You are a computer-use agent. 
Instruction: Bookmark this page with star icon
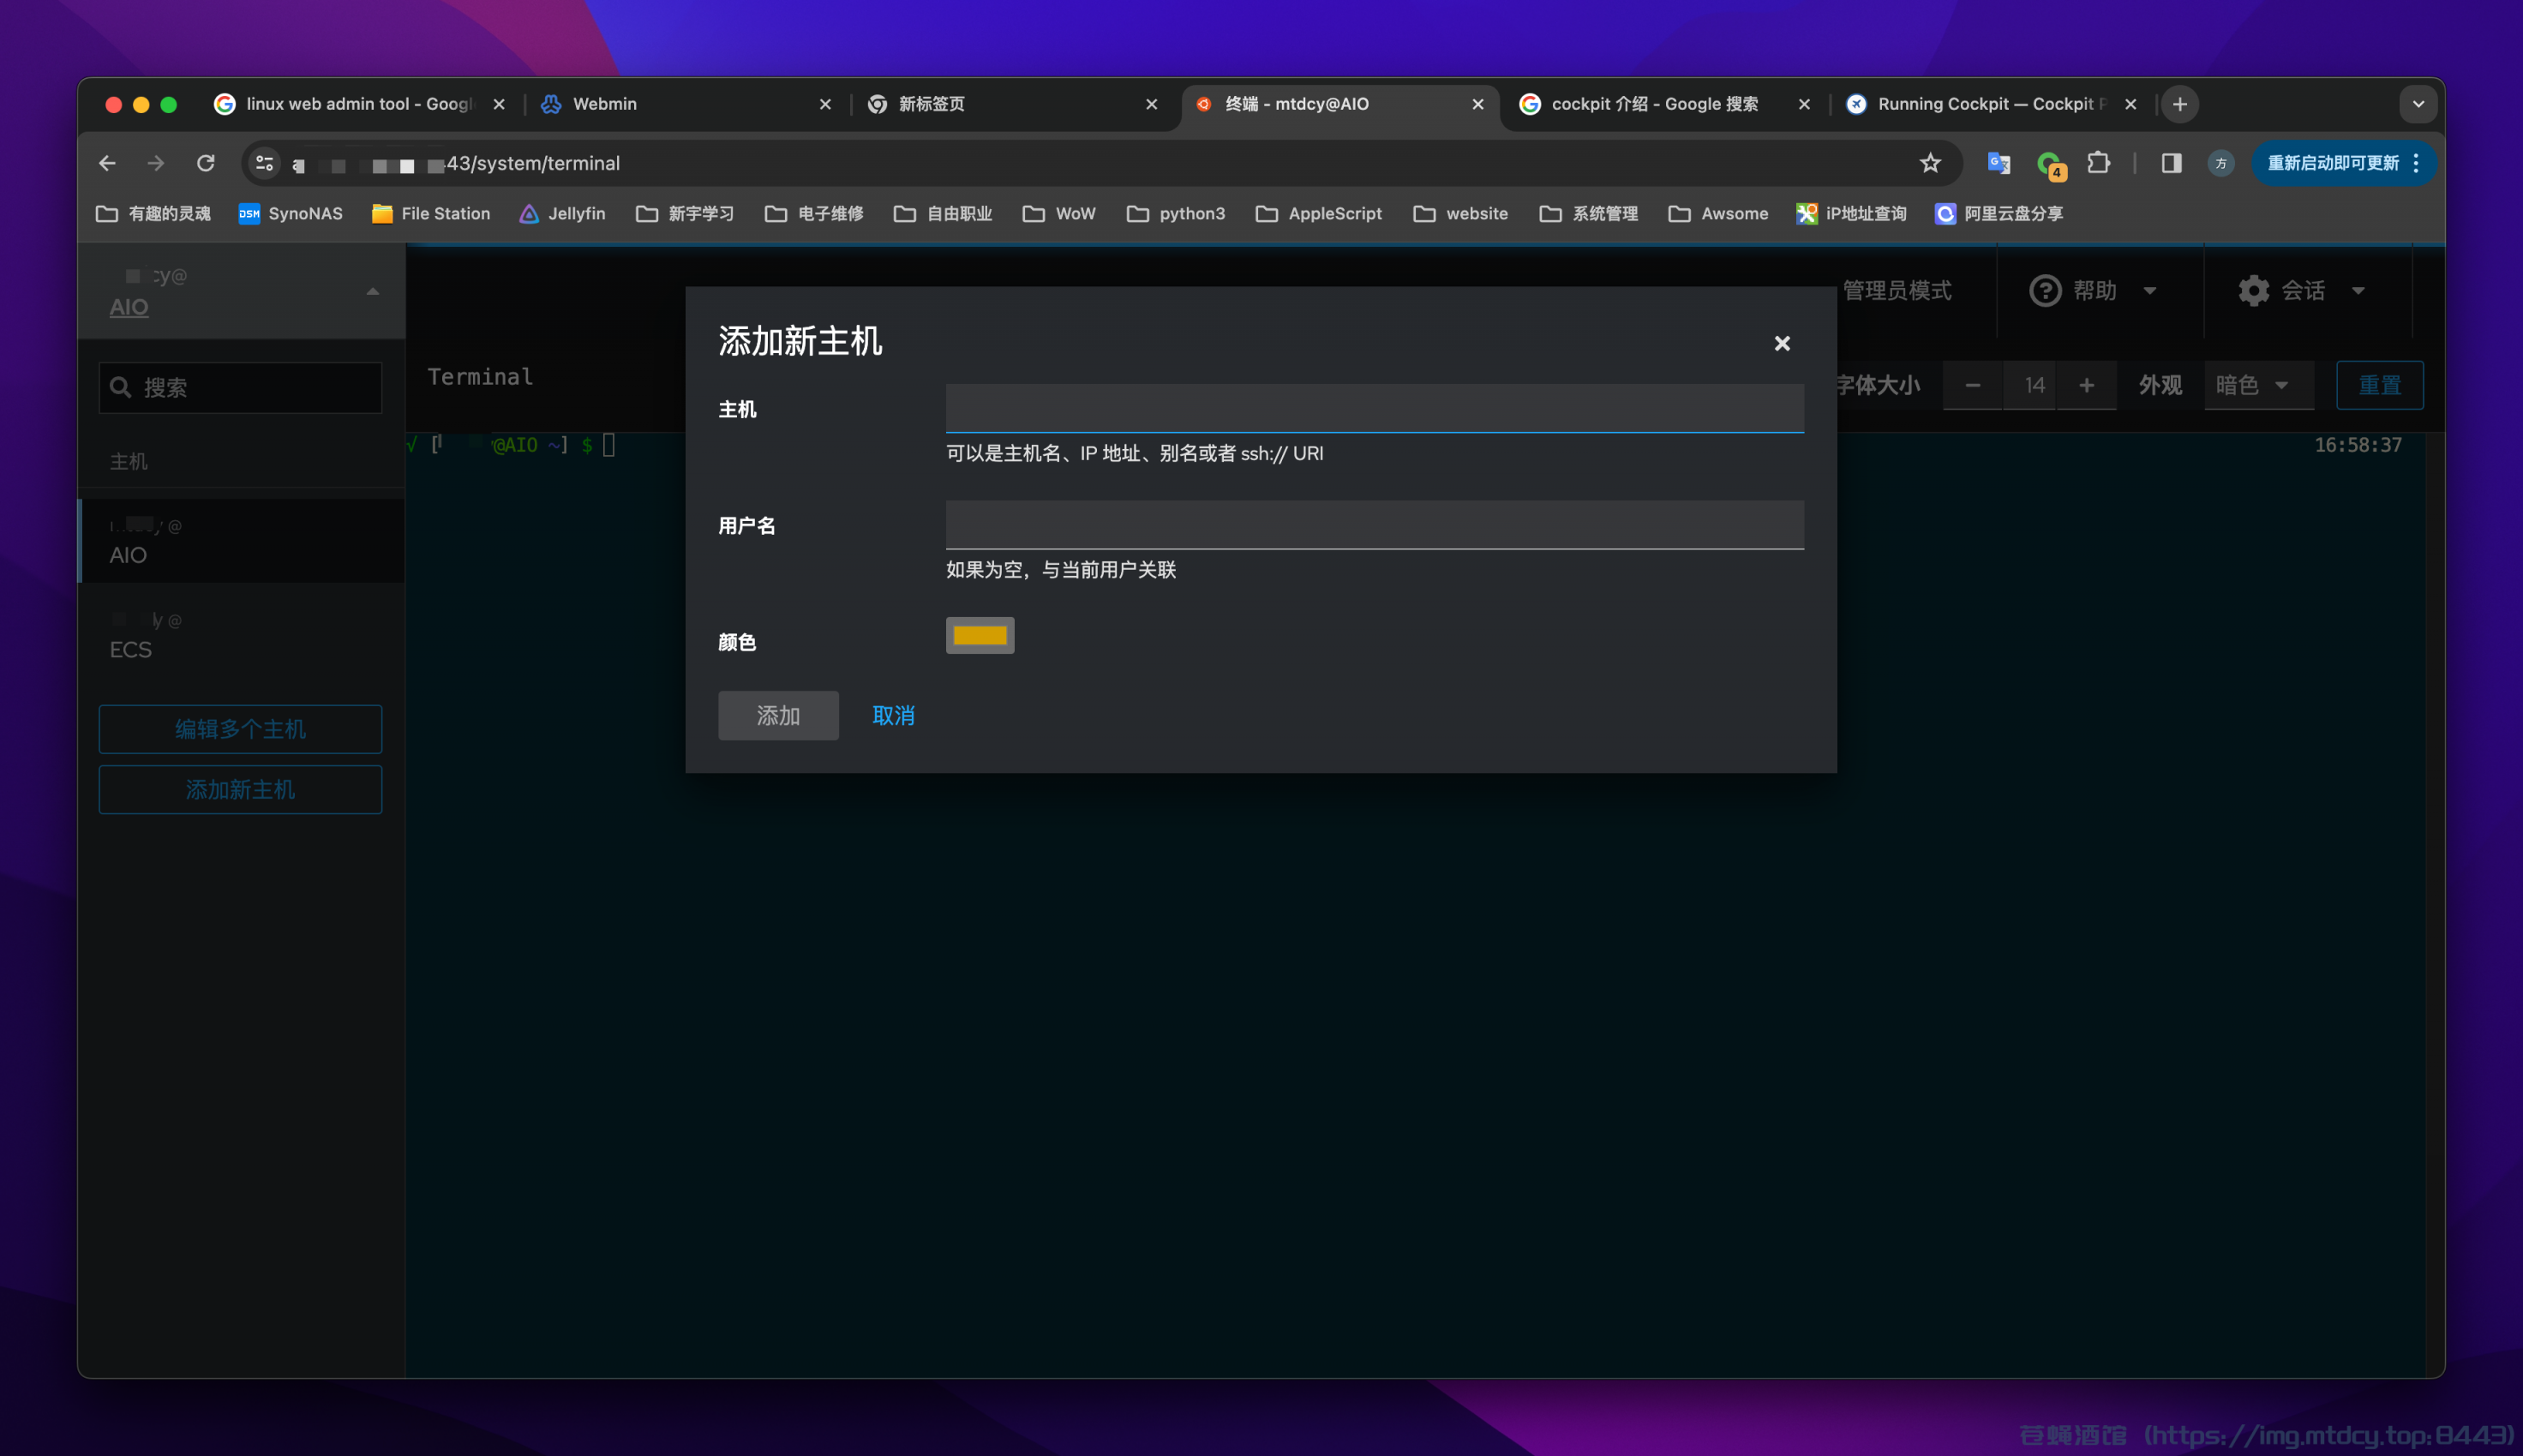click(x=1930, y=163)
